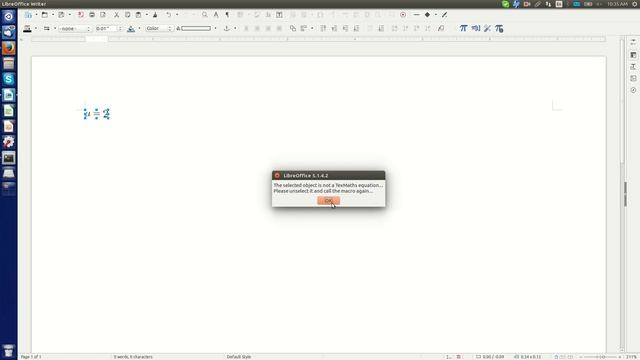
Task: Open area fill 'Color' type dropdown
Action: click(x=159, y=29)
